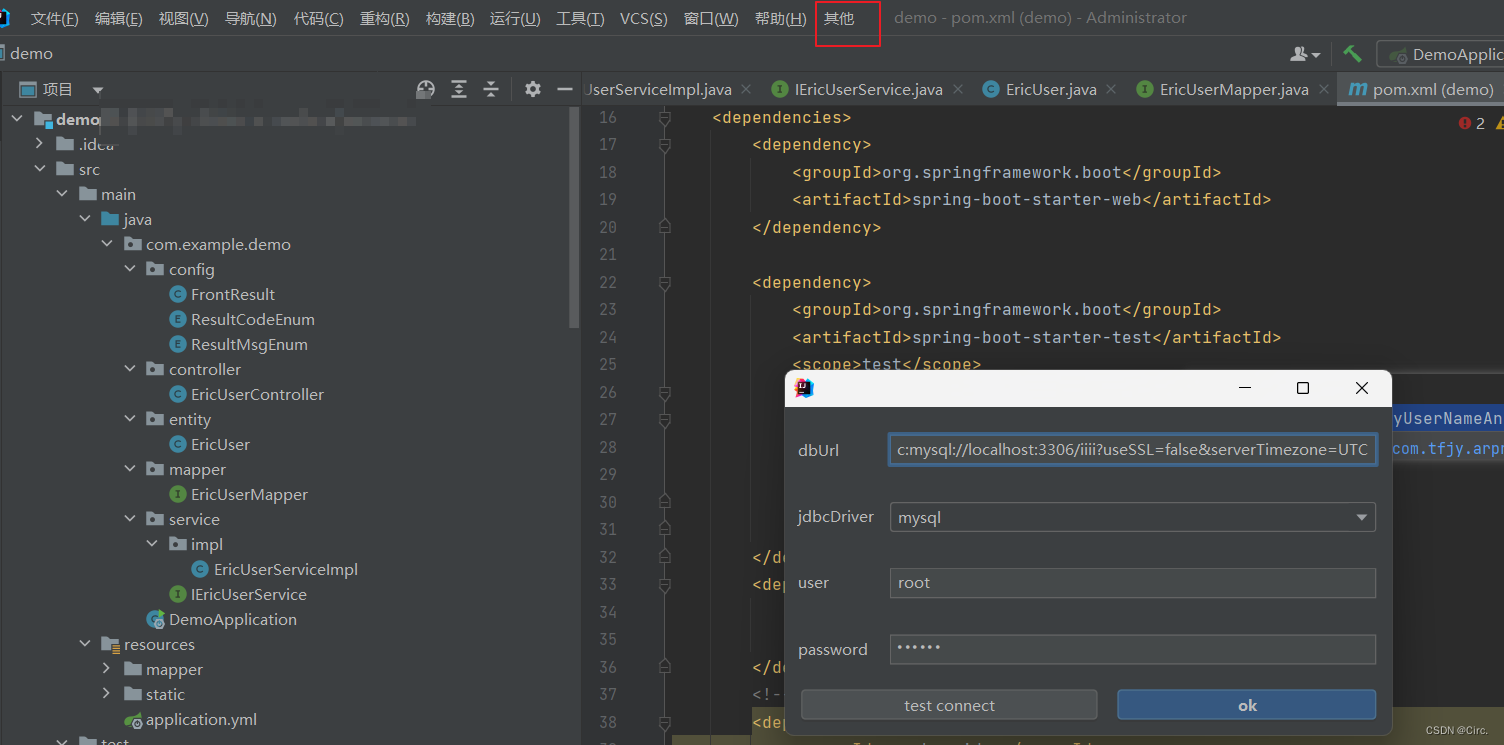
Task: Open the 构建(B) menu
Action: click(x=449, y=19)
